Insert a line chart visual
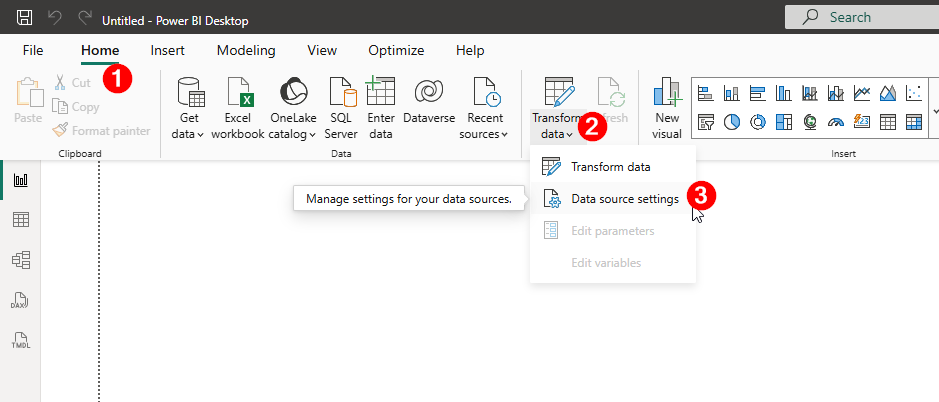 click(x=862, y=93)
